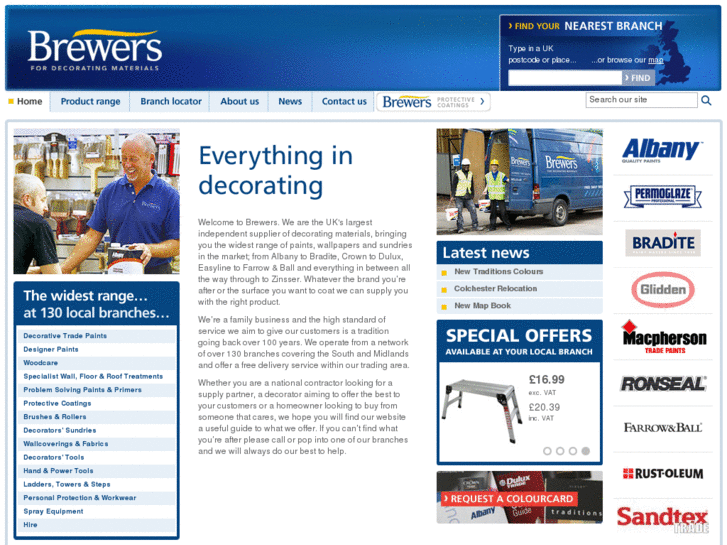
Task: Click the shop staff photo
Action: pos(96,201)
